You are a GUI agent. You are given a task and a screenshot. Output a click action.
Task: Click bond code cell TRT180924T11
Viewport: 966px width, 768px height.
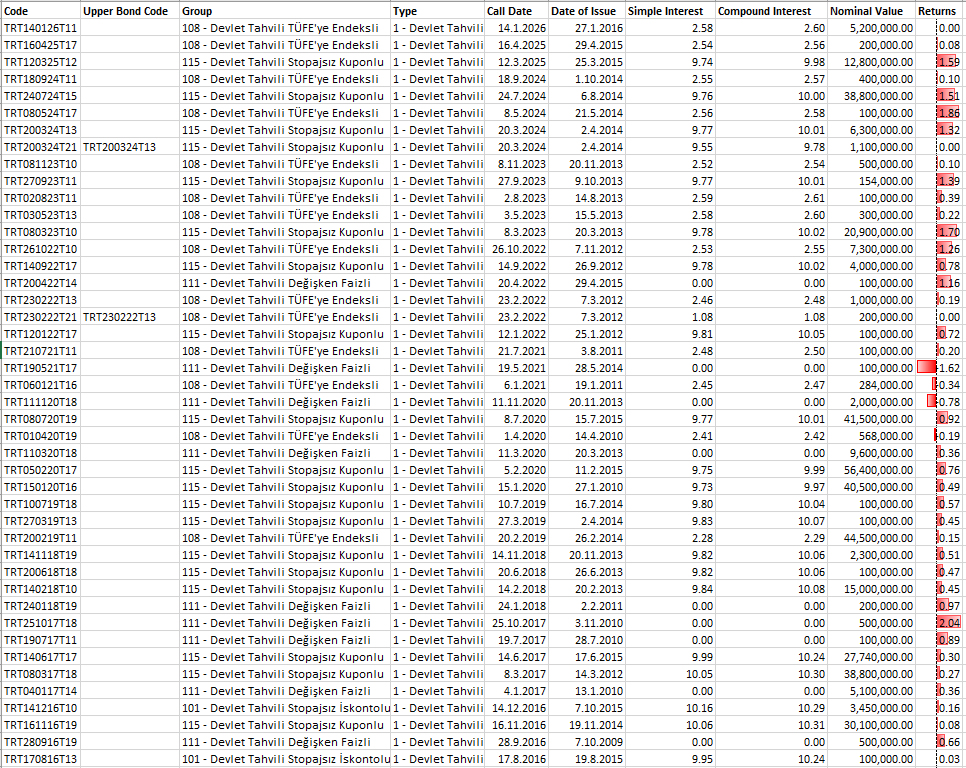[41, 79]
